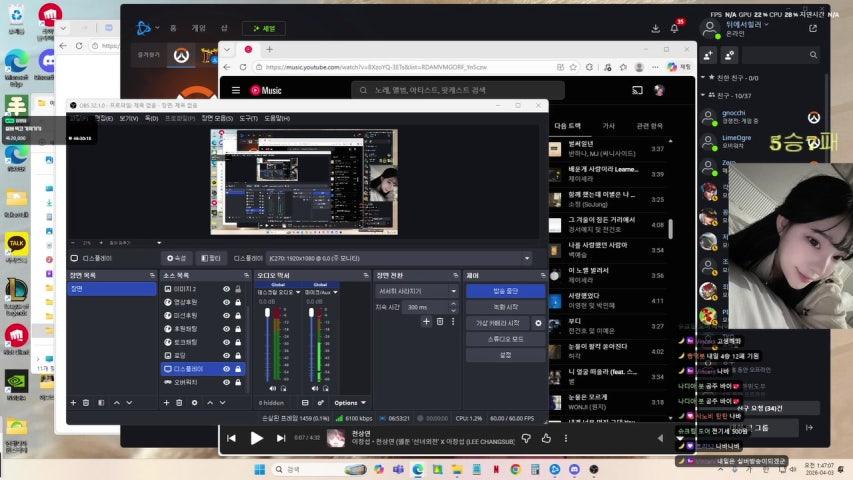Open the Battle.net downloads icon
This screenshot has height=480, width=853.
[x=657, y=28]
